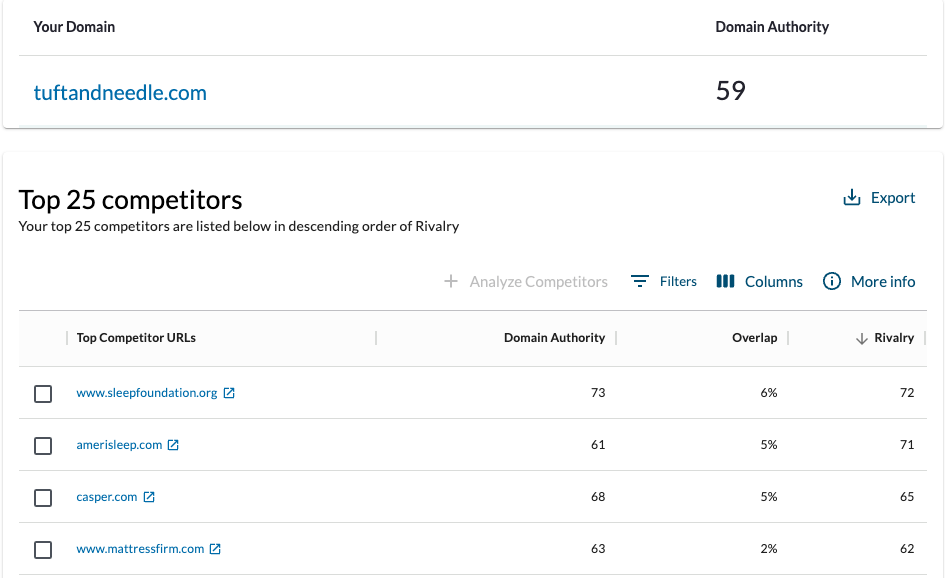The image size is (945, 578).
Task: Sort by Rivalry column arrow
Action: (861, 339)
